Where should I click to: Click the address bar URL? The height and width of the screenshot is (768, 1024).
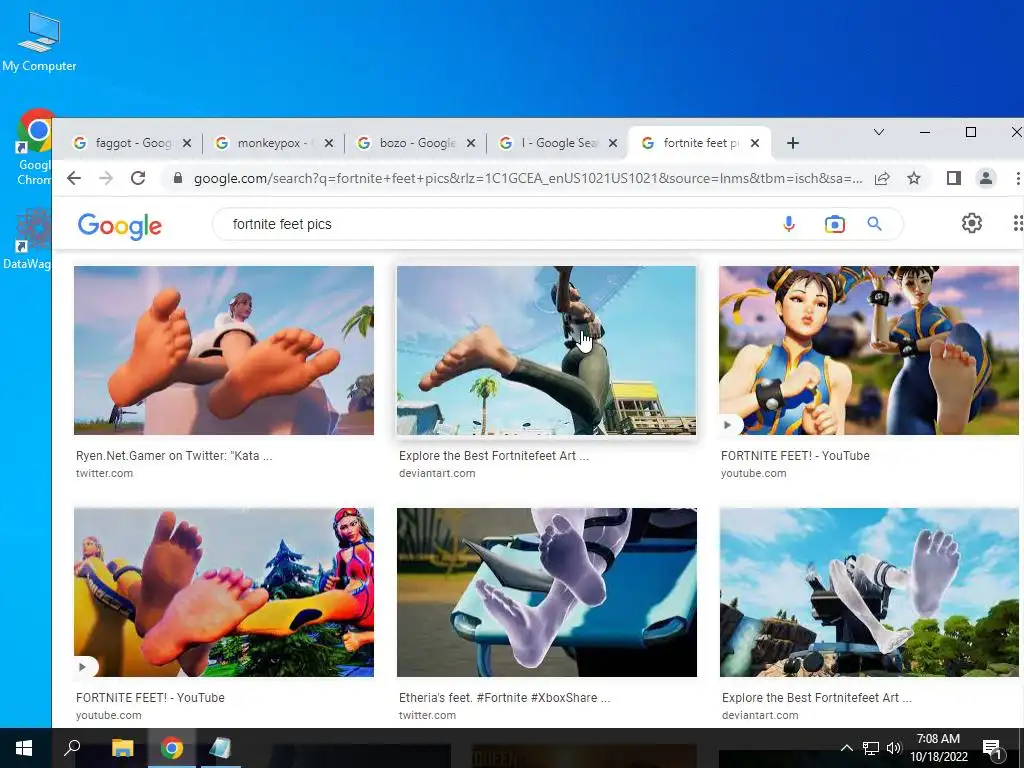528,178
